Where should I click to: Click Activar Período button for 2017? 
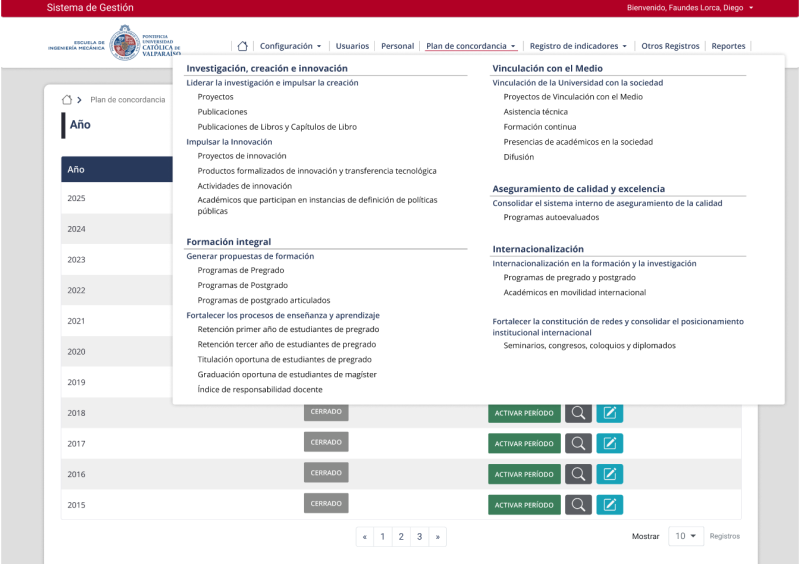tap(524, 444)
